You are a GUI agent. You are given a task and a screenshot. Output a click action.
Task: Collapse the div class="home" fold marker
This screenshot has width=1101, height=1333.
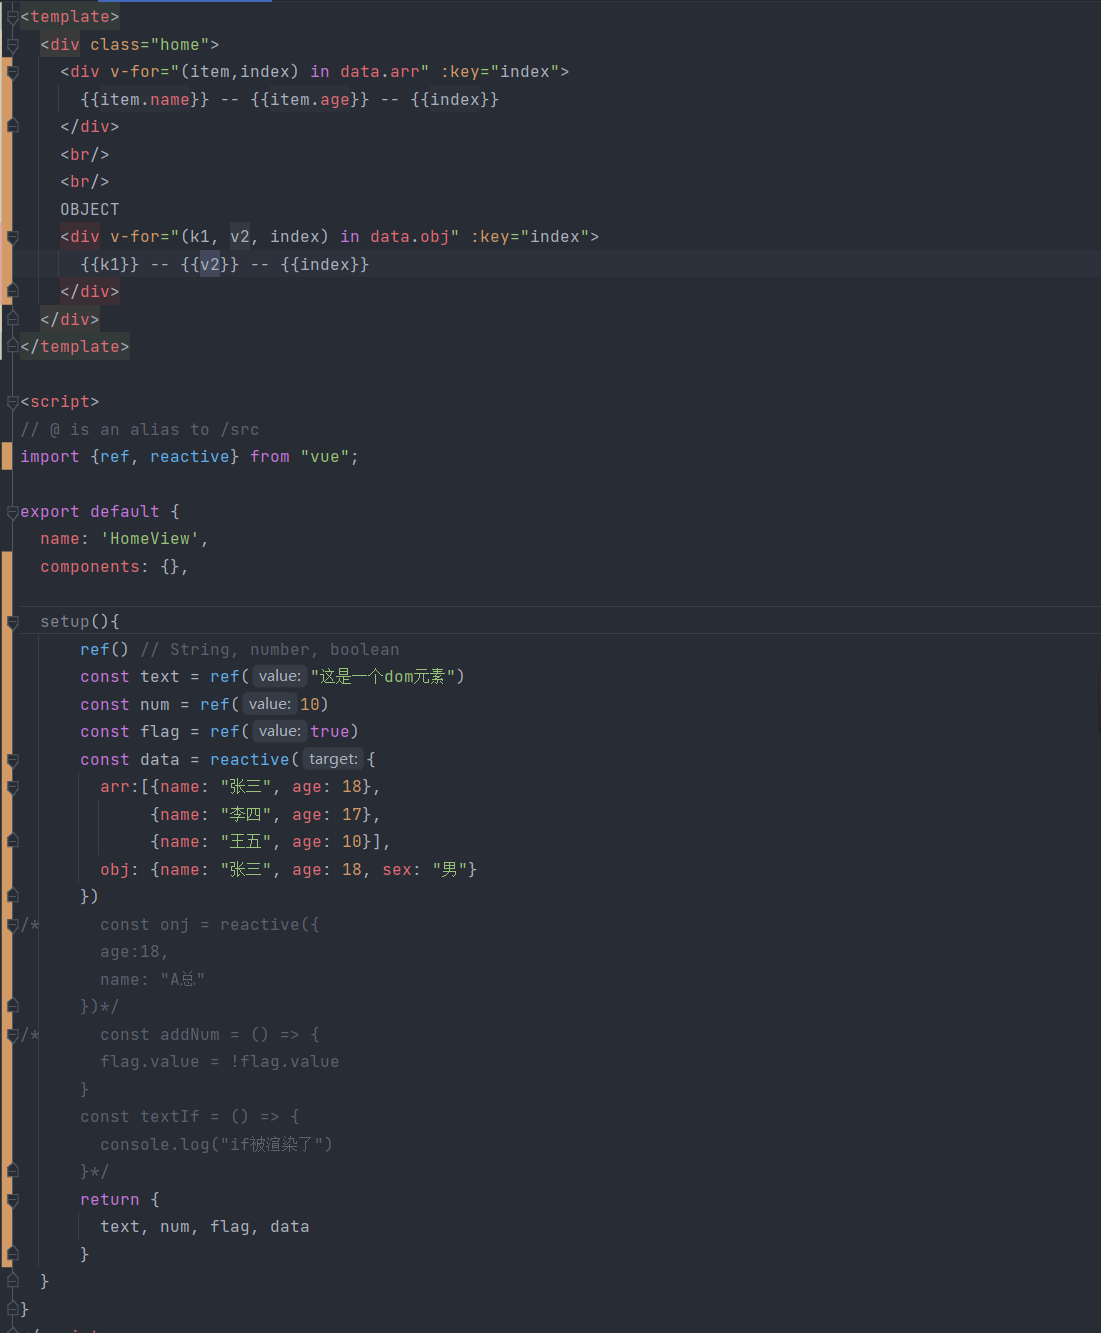click(x=13, y=45)
